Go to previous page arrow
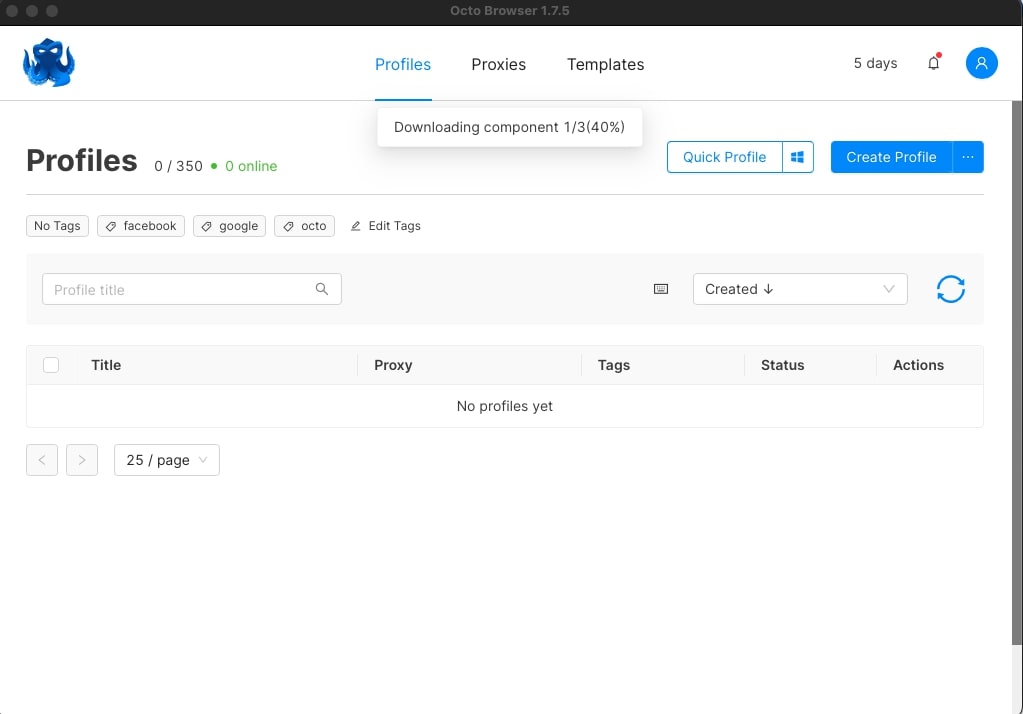 (x=42, y=460)
